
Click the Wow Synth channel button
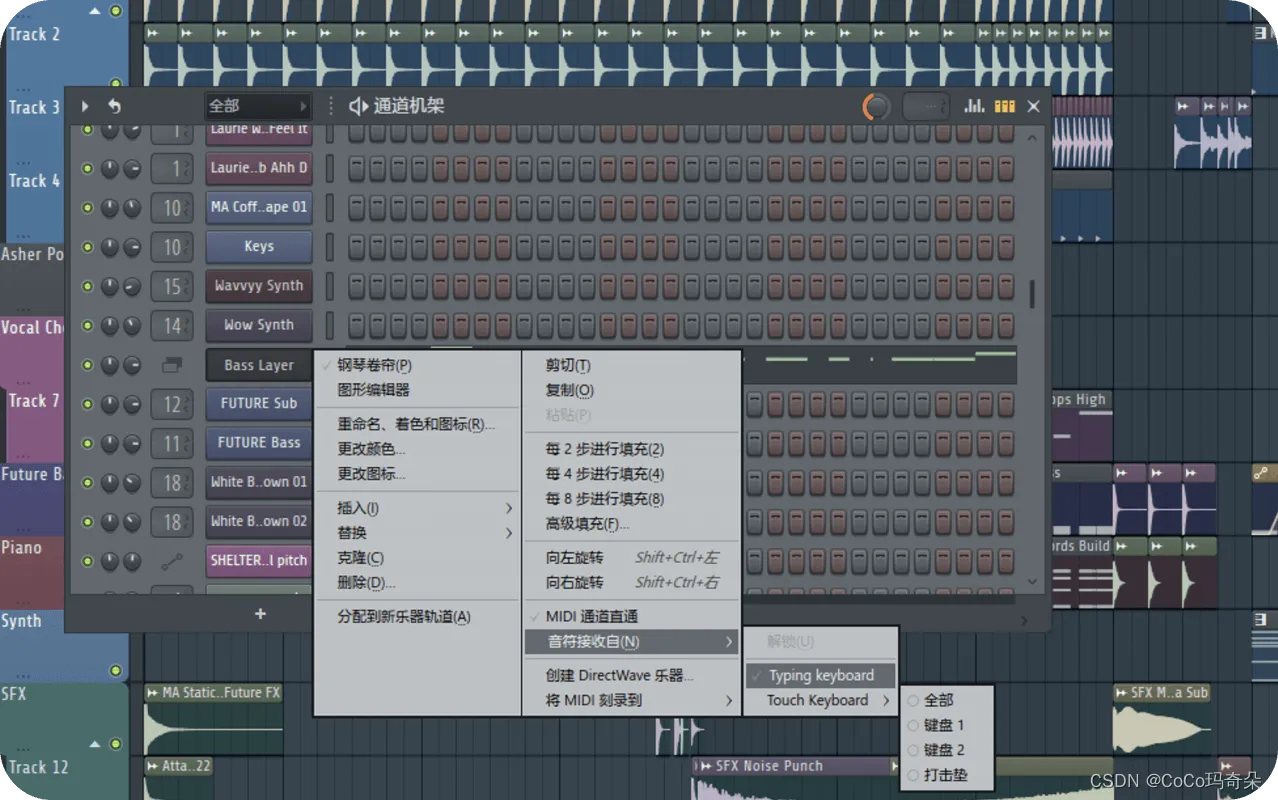pyautogui.click(x=259, y=325)
